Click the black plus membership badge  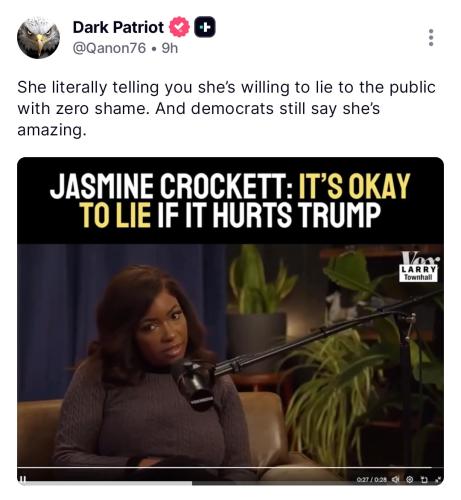point(205,27)
